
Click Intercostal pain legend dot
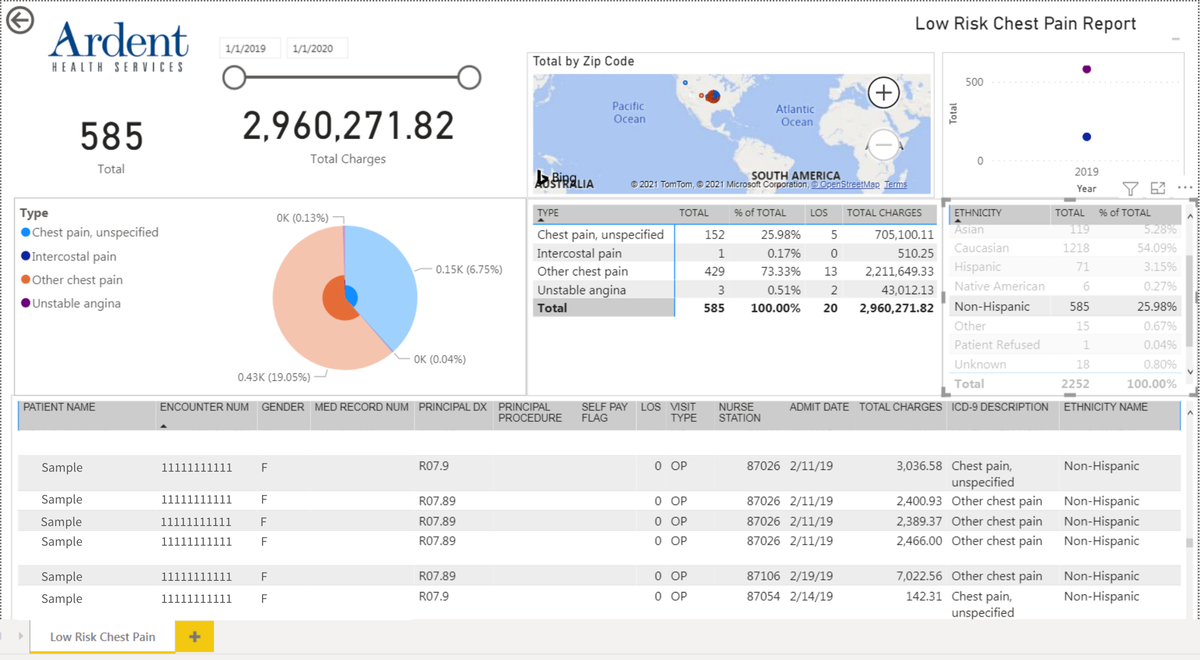tap(25, 257)
